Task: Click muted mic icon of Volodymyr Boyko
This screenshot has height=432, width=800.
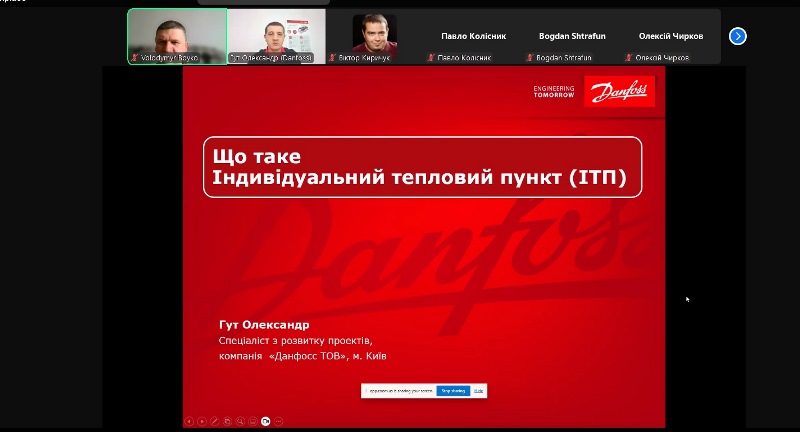Action: point(135,58)
